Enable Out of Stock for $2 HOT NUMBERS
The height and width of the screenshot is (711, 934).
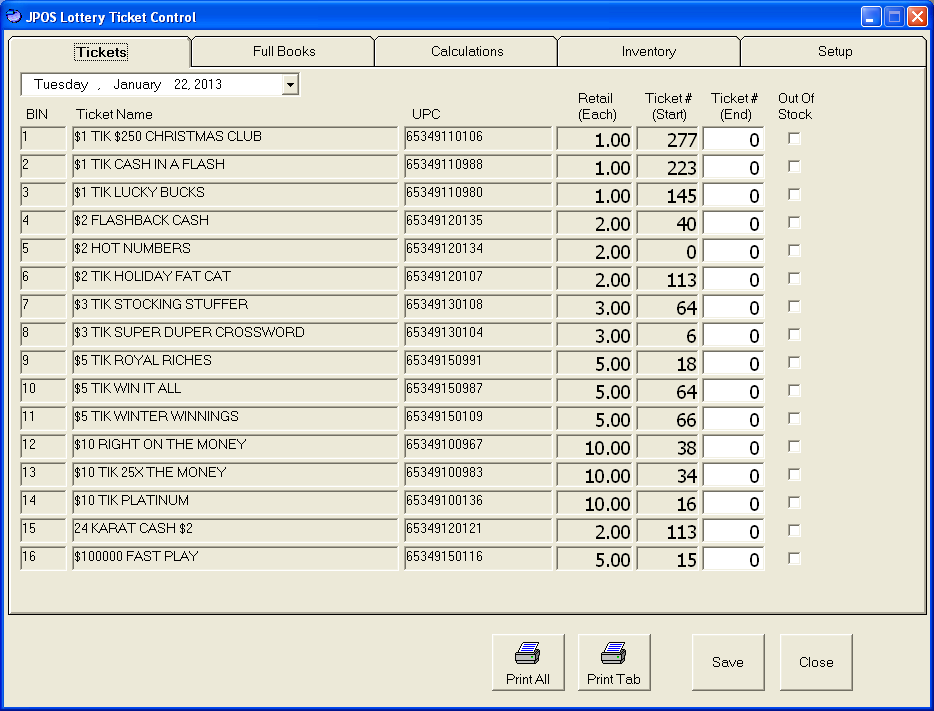794,250
